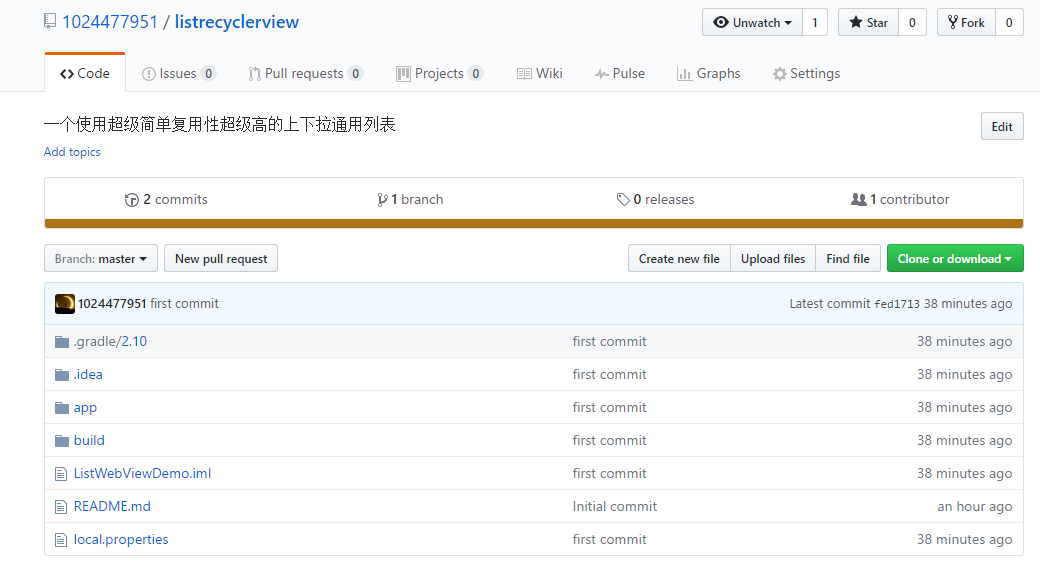Switch to the Code tab

85,73
